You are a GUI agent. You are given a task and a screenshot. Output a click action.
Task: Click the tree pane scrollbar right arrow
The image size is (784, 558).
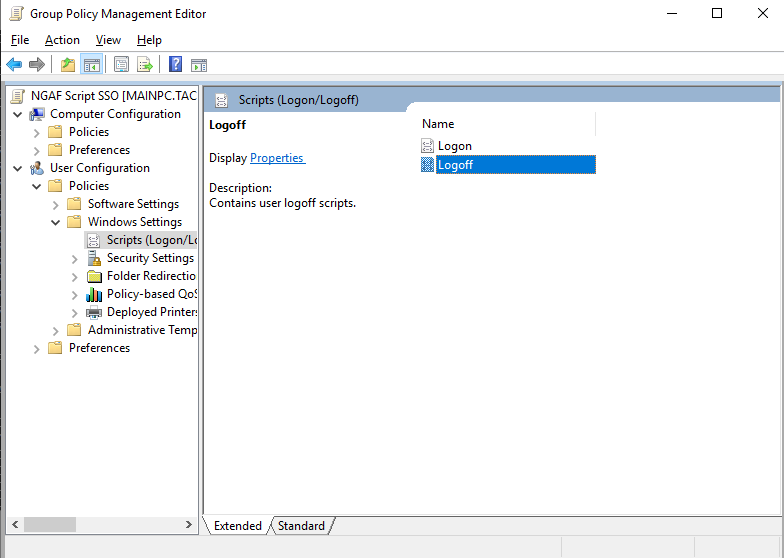[190, 525]
